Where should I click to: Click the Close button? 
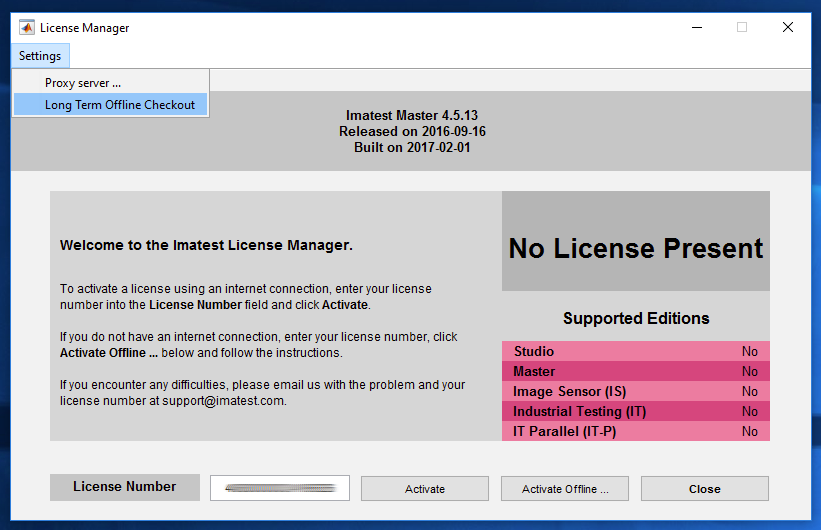(x=705, y=489)
